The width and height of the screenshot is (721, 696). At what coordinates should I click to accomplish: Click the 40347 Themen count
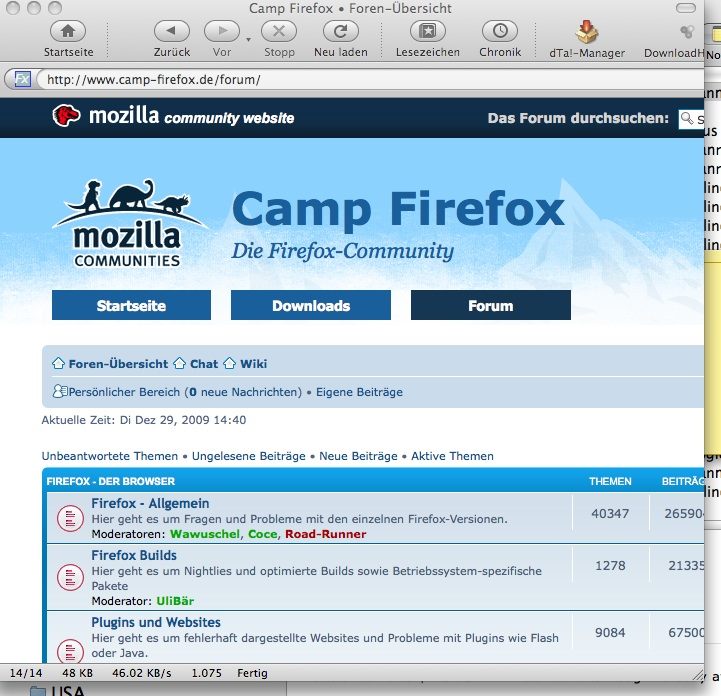(610, 513)
